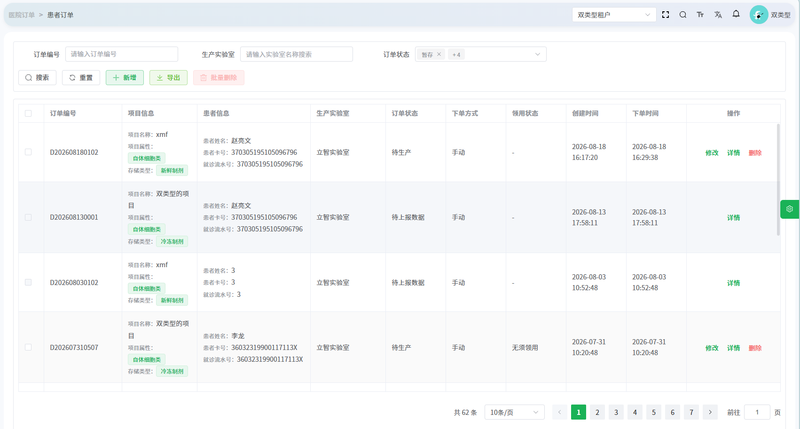The height and width of the screenshot is (429, 800).
Task: Check the row for order D202607310507
Action: pyautogui.click(x=28, y=347)
